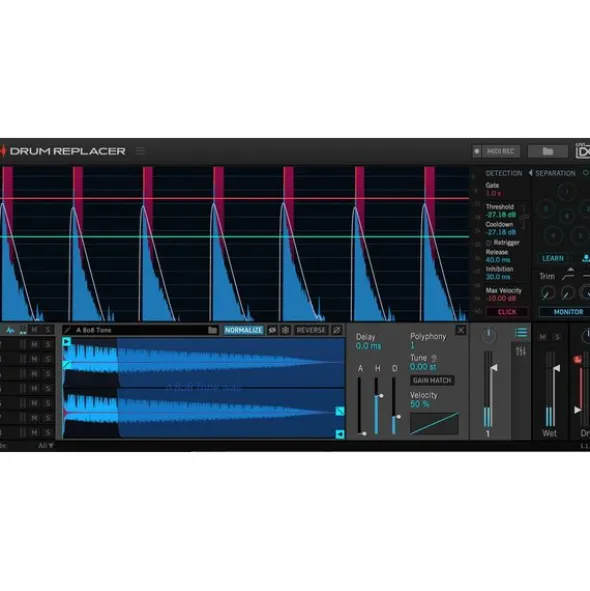The height and width of the screenshot is (591, 590).
Task: Select separation node 6 circle
Action: pos(566,216)
